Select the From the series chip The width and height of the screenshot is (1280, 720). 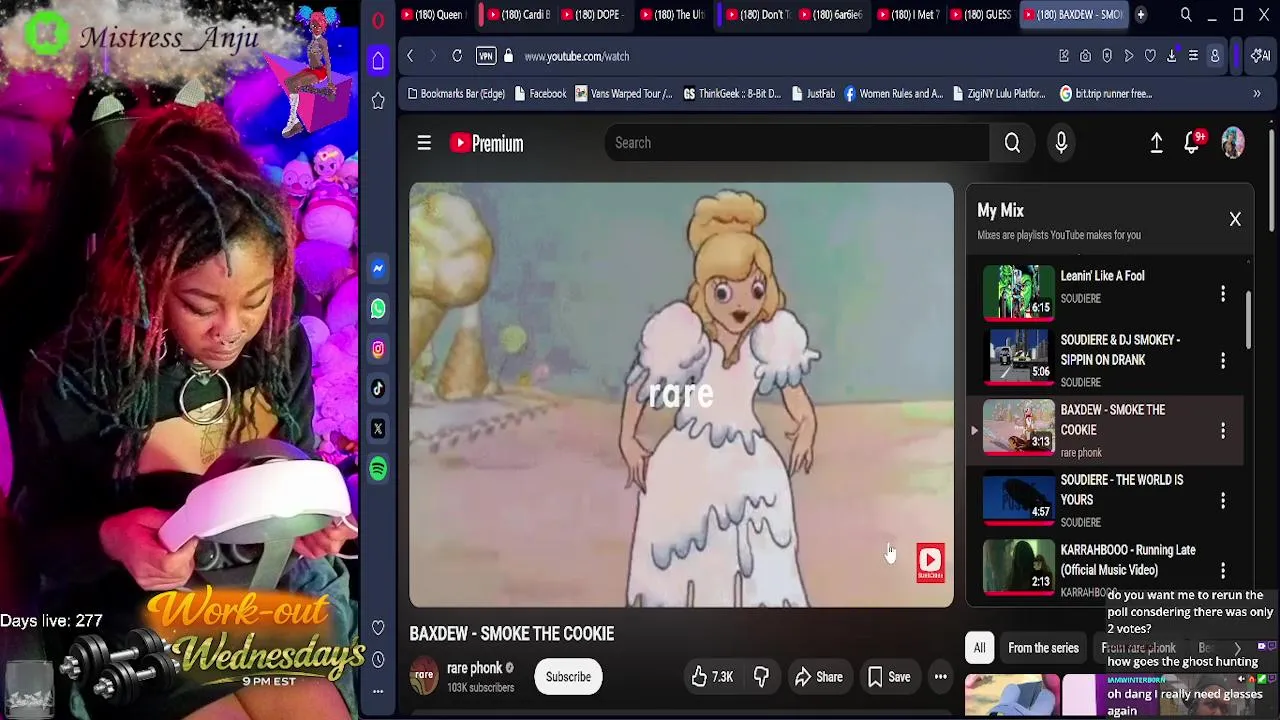pyautogui.click(x=1043, y=648)
